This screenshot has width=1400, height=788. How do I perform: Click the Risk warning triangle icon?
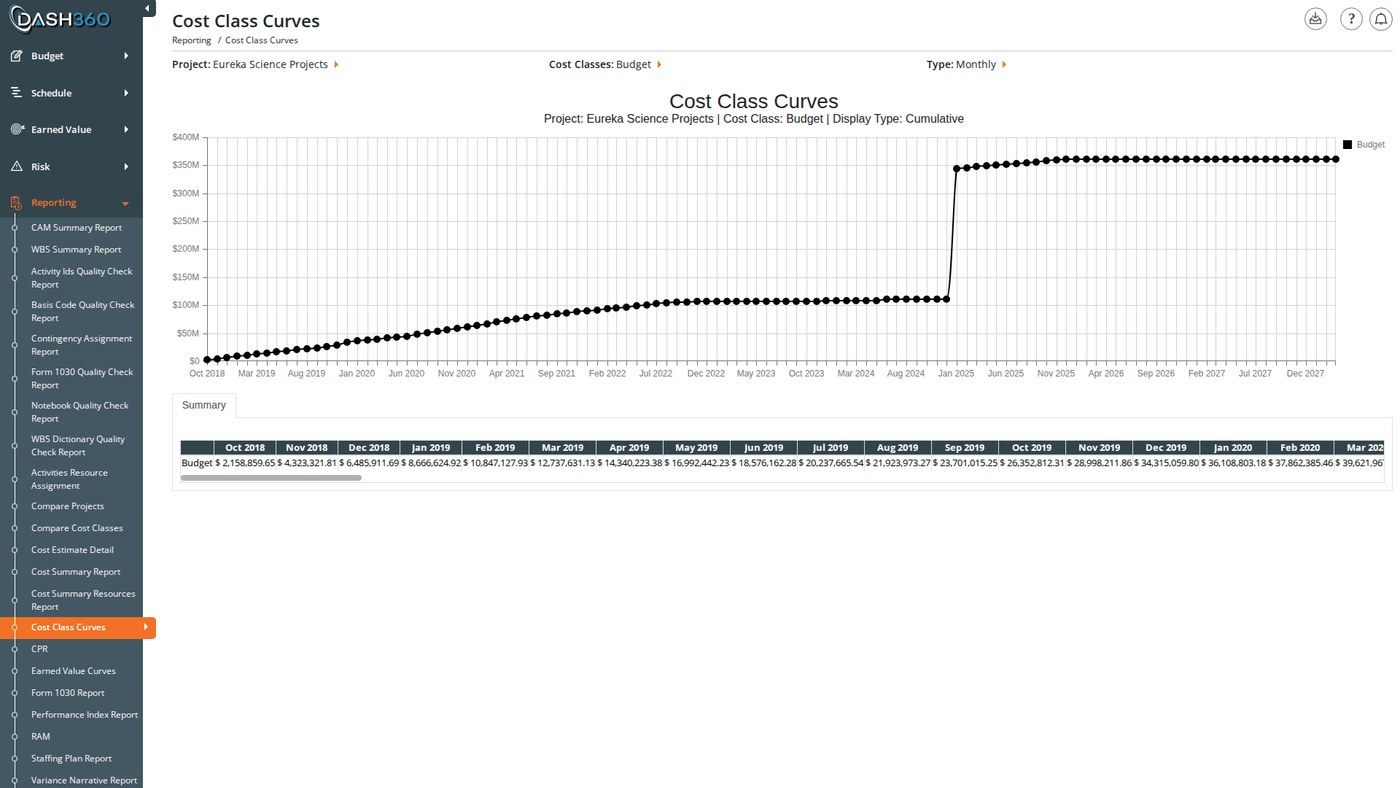point(16,167)
